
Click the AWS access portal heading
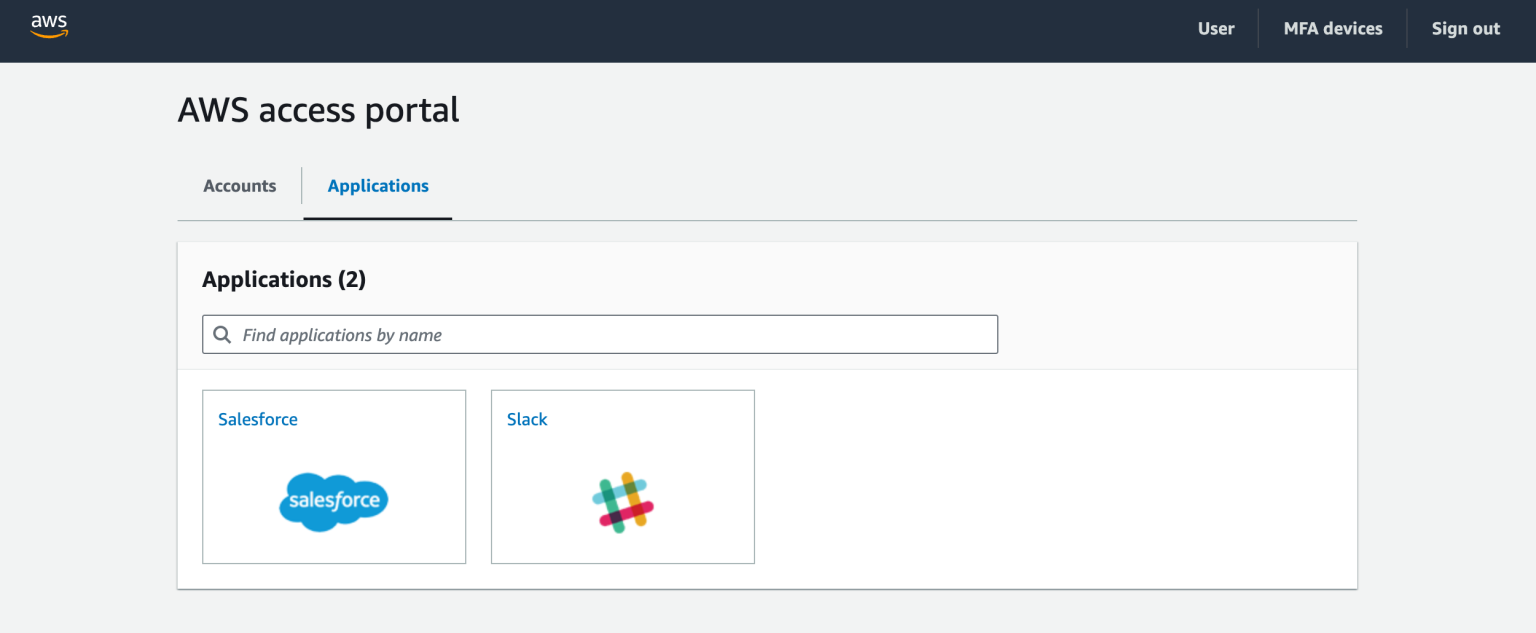click(x=318, y=110)
